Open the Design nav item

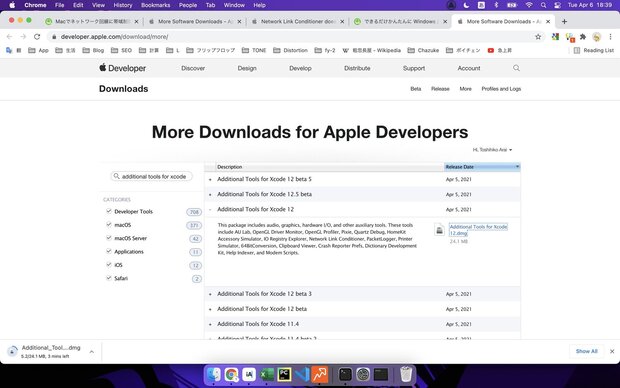(x=247, y=68)
